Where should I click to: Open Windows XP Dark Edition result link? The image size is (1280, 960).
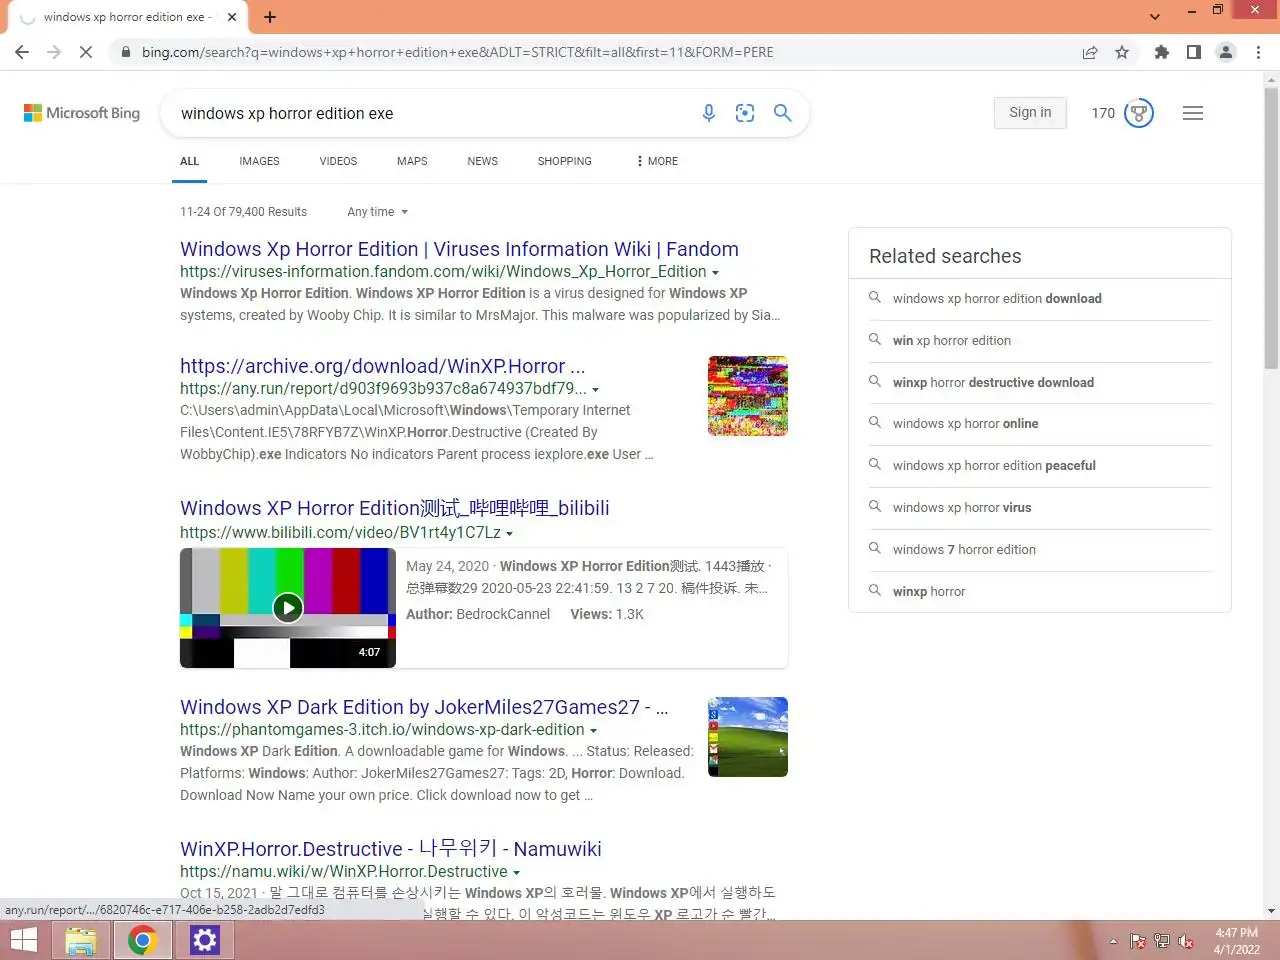click(424, 707)
